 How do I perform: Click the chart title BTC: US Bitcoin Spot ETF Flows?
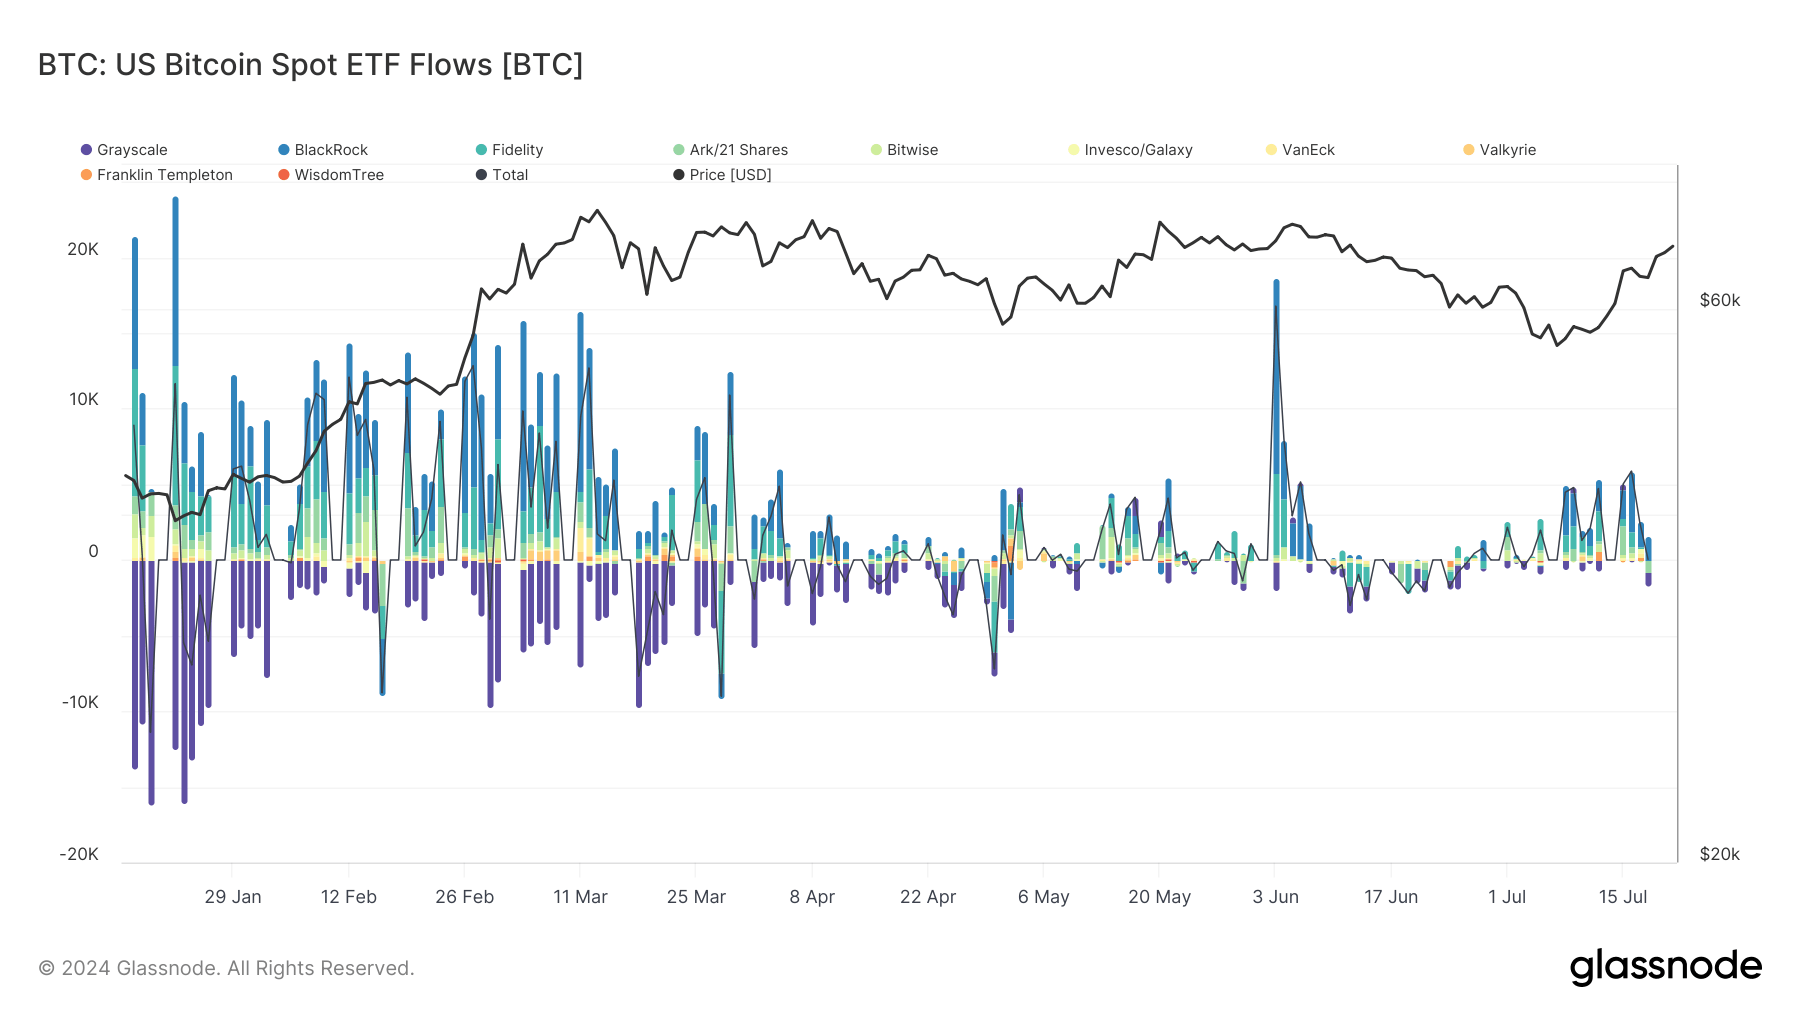click(x=310, y=65)
